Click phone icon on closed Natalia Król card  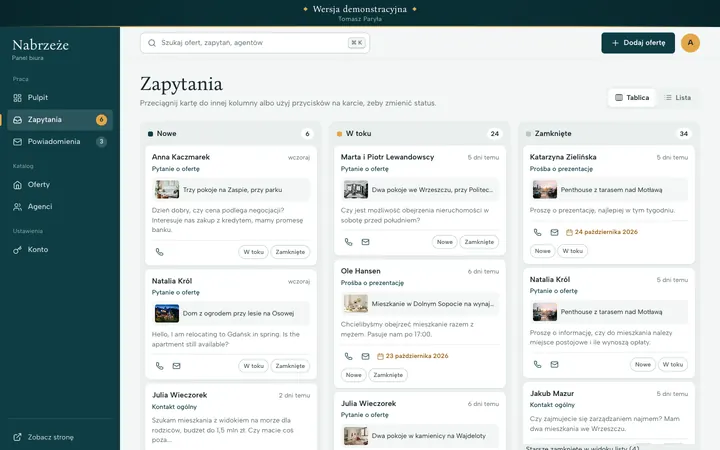click(538, 365)
